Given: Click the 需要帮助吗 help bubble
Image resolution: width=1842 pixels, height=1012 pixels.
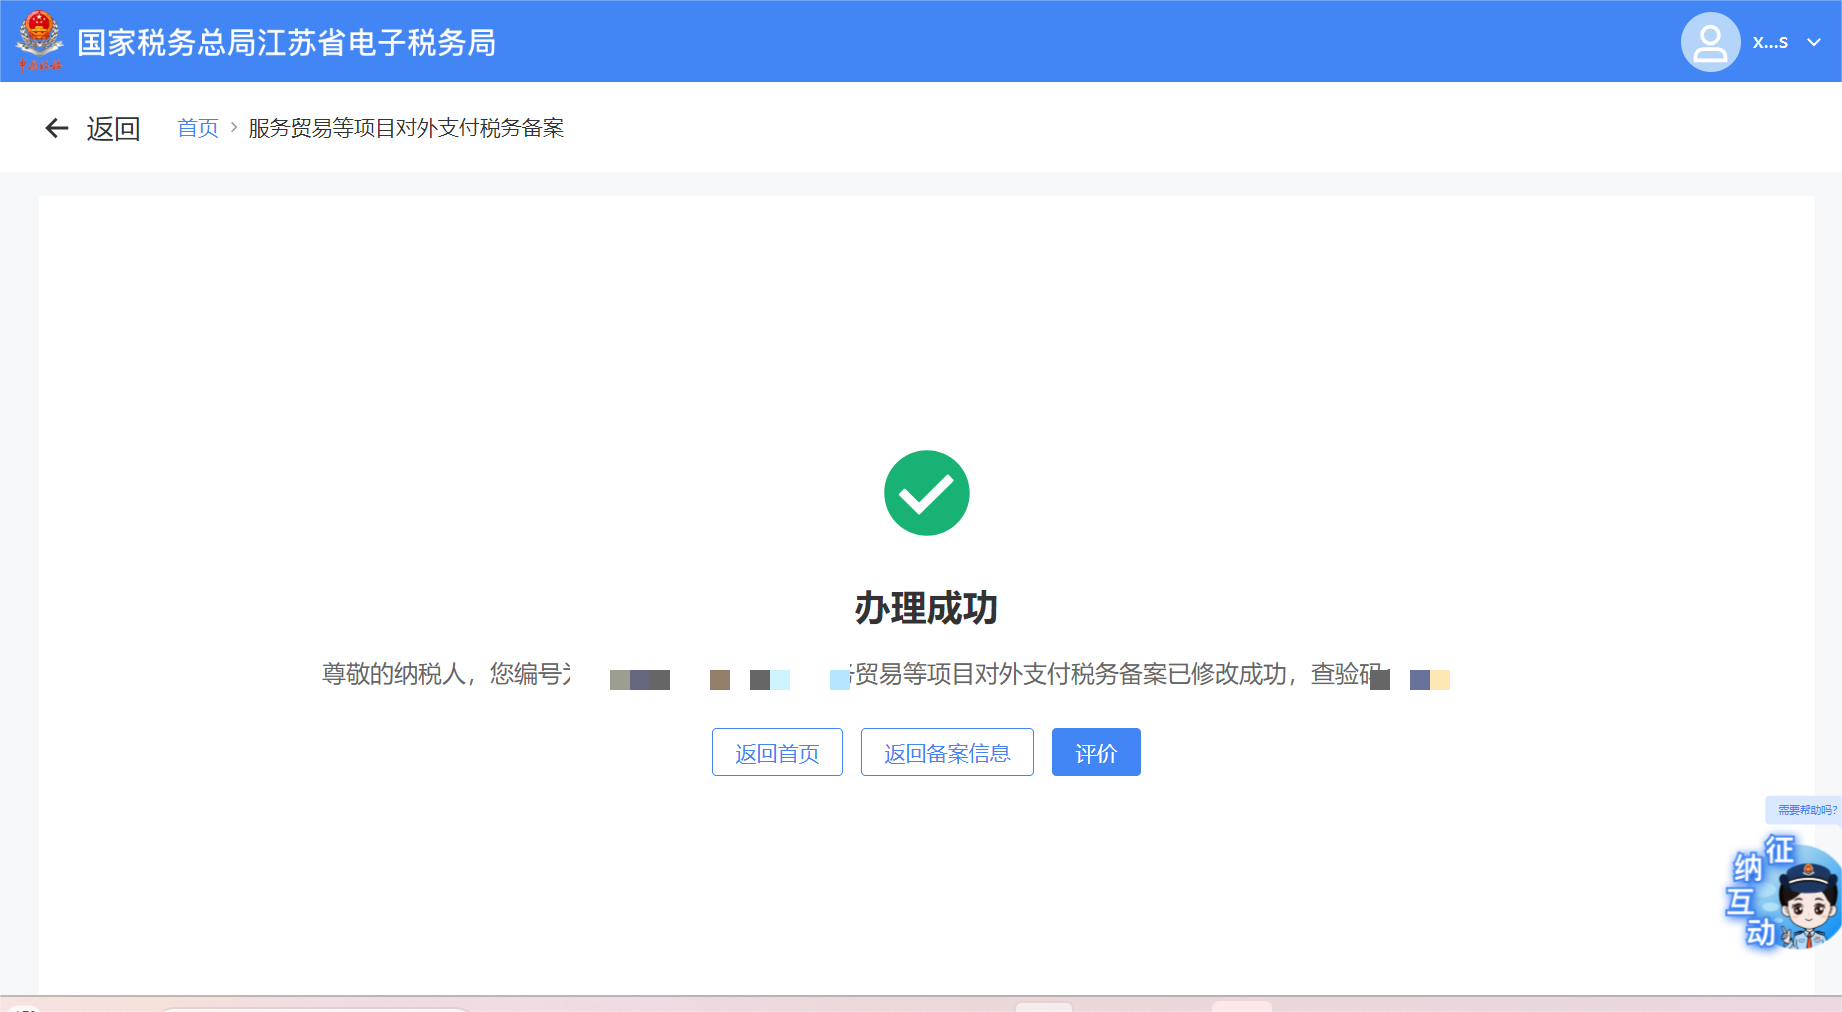Looking at the screenshot, I should (1806, 810).
